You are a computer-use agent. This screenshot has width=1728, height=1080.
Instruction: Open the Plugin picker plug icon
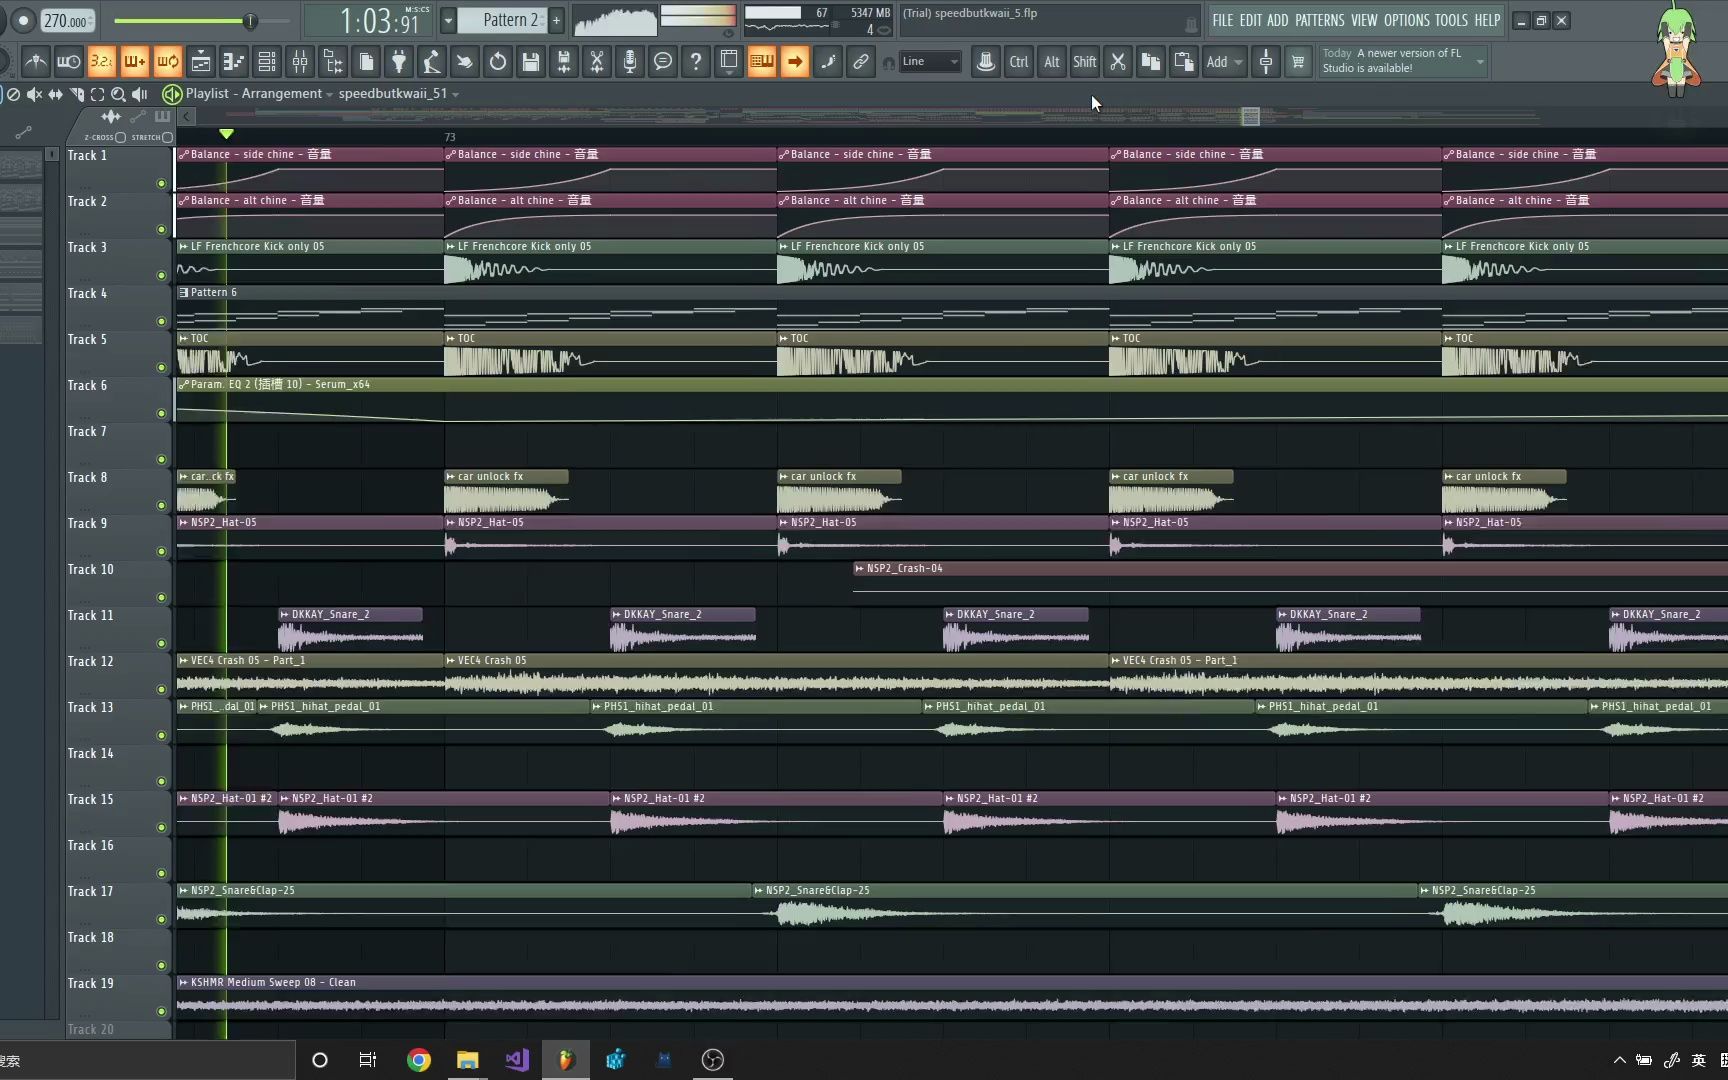point(399,62)
